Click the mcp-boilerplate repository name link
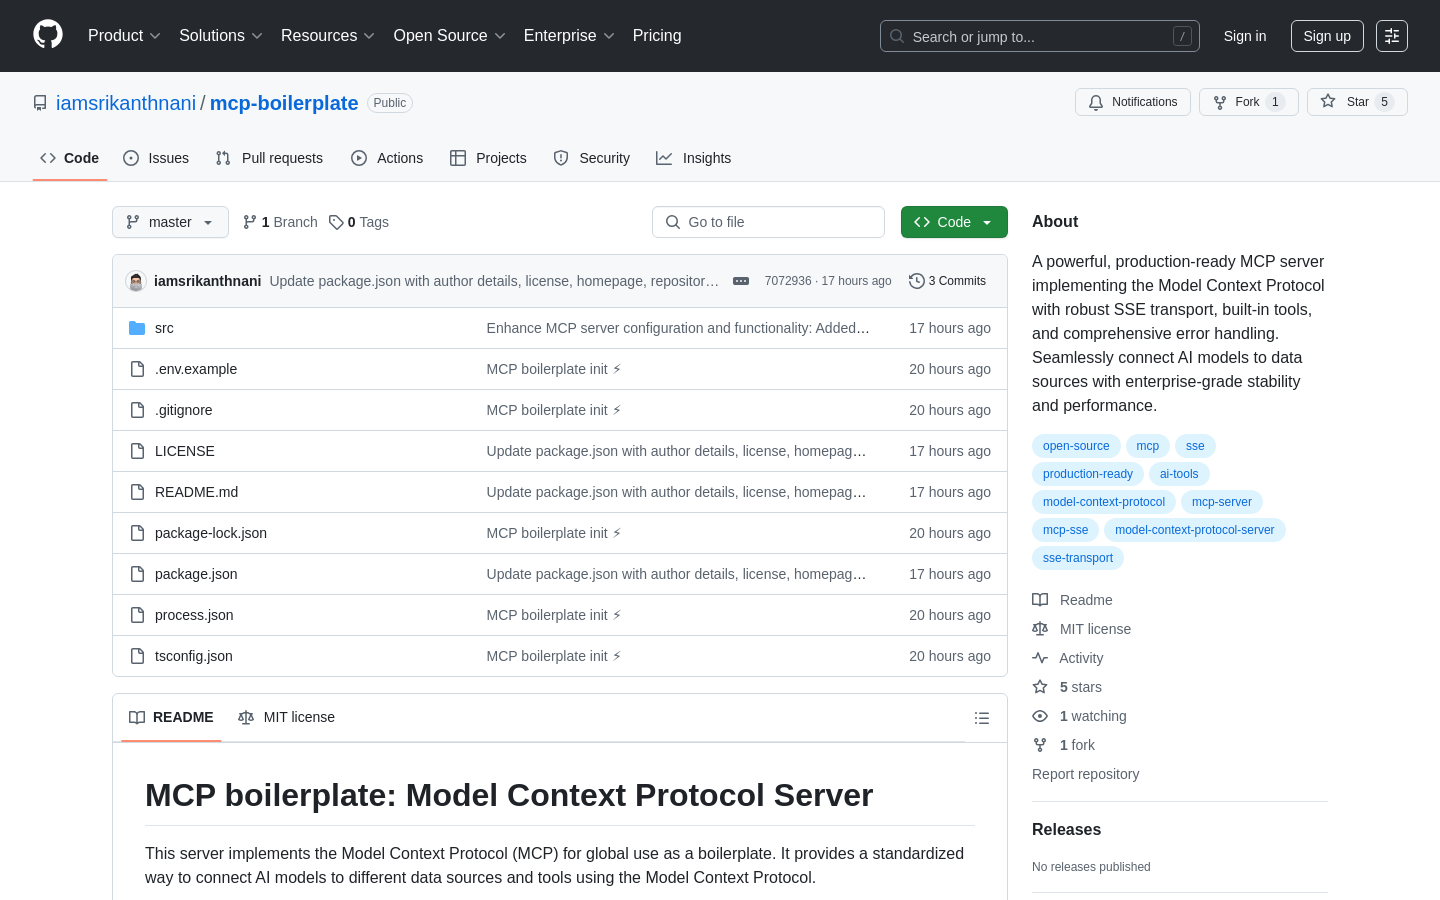 tap(284, 103)
